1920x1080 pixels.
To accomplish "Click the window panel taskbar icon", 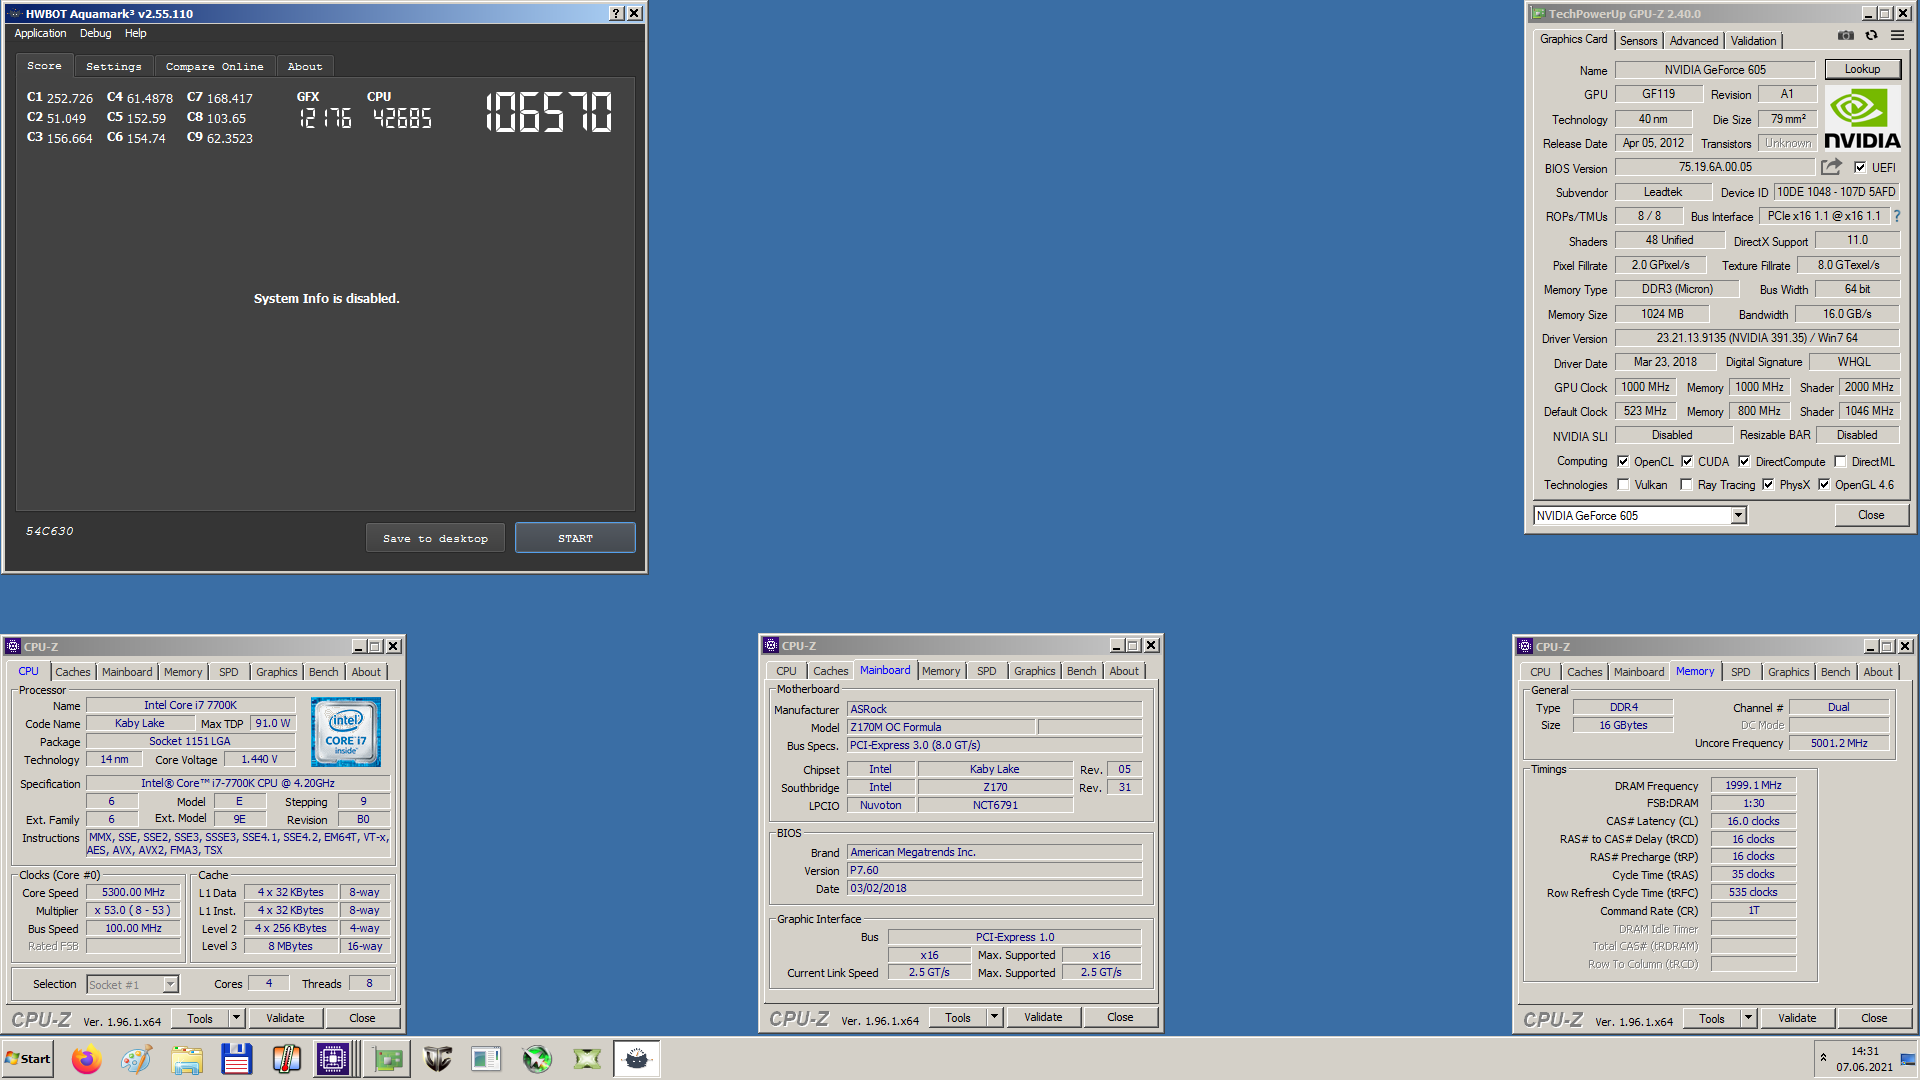I will 487,1059.
